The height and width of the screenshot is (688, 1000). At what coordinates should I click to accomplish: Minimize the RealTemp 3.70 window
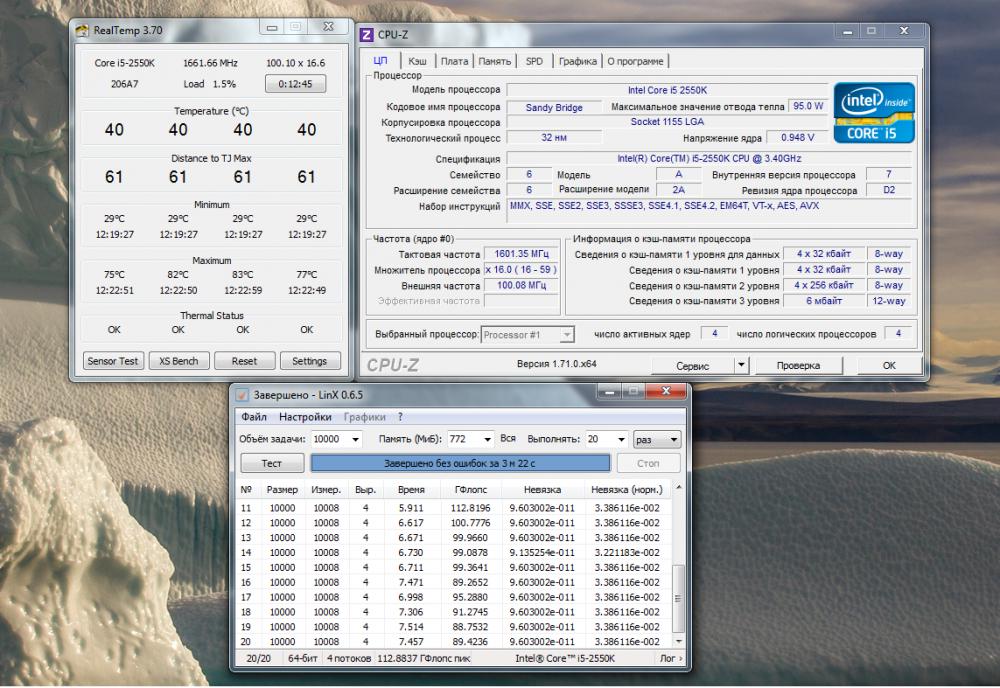[272, 27]
